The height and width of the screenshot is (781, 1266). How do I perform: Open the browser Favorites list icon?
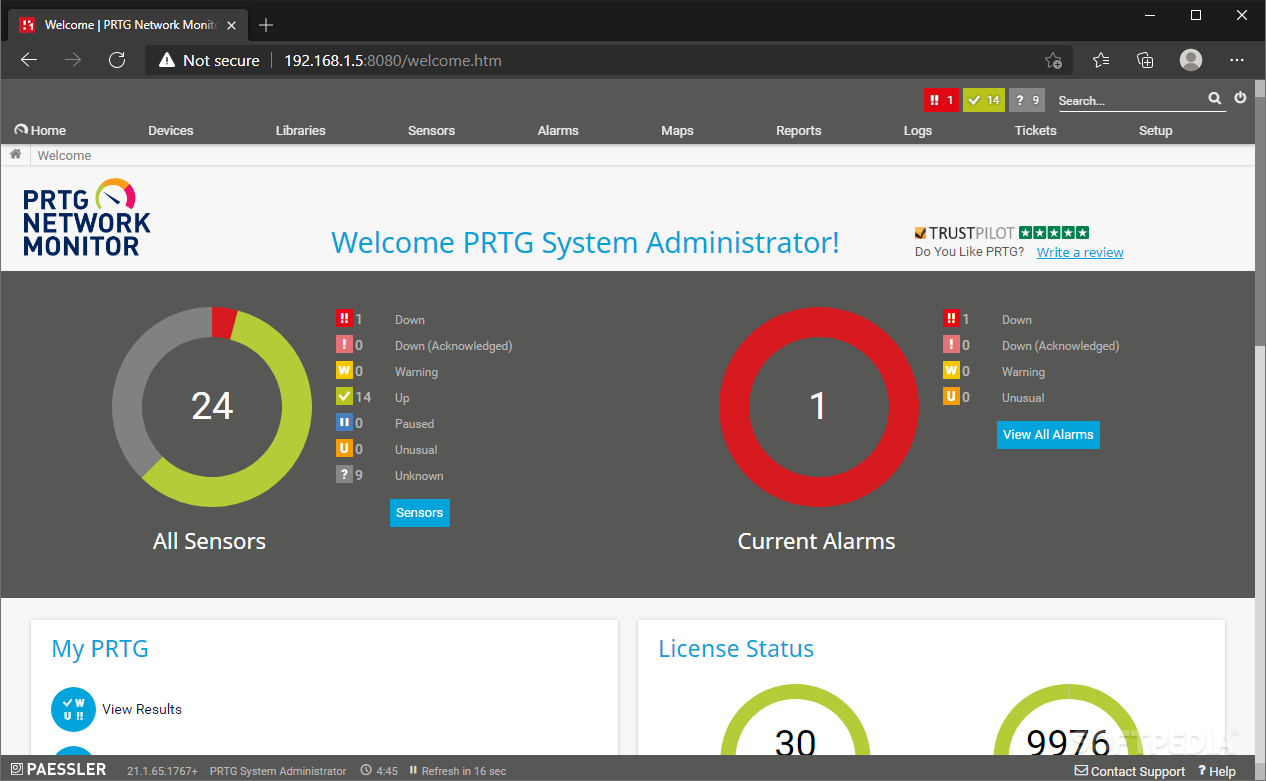(x=1101, y=60)
